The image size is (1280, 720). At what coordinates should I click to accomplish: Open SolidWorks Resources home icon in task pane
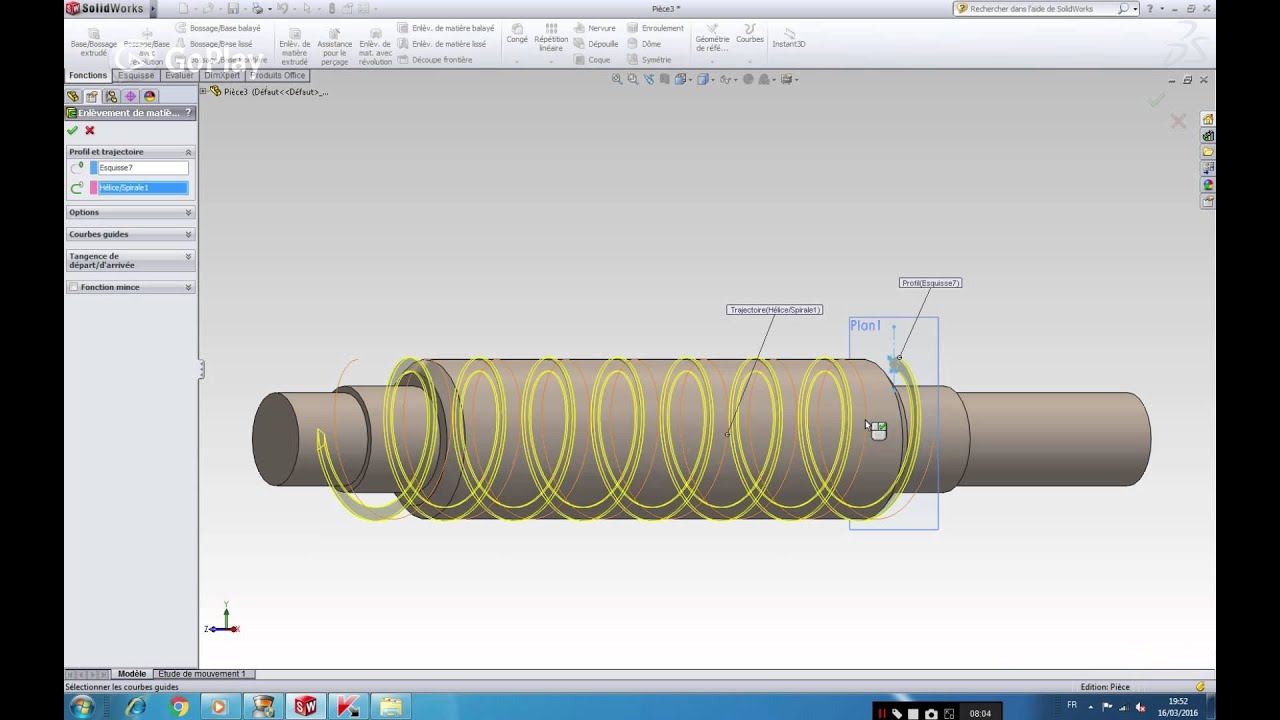(1208, 119)
